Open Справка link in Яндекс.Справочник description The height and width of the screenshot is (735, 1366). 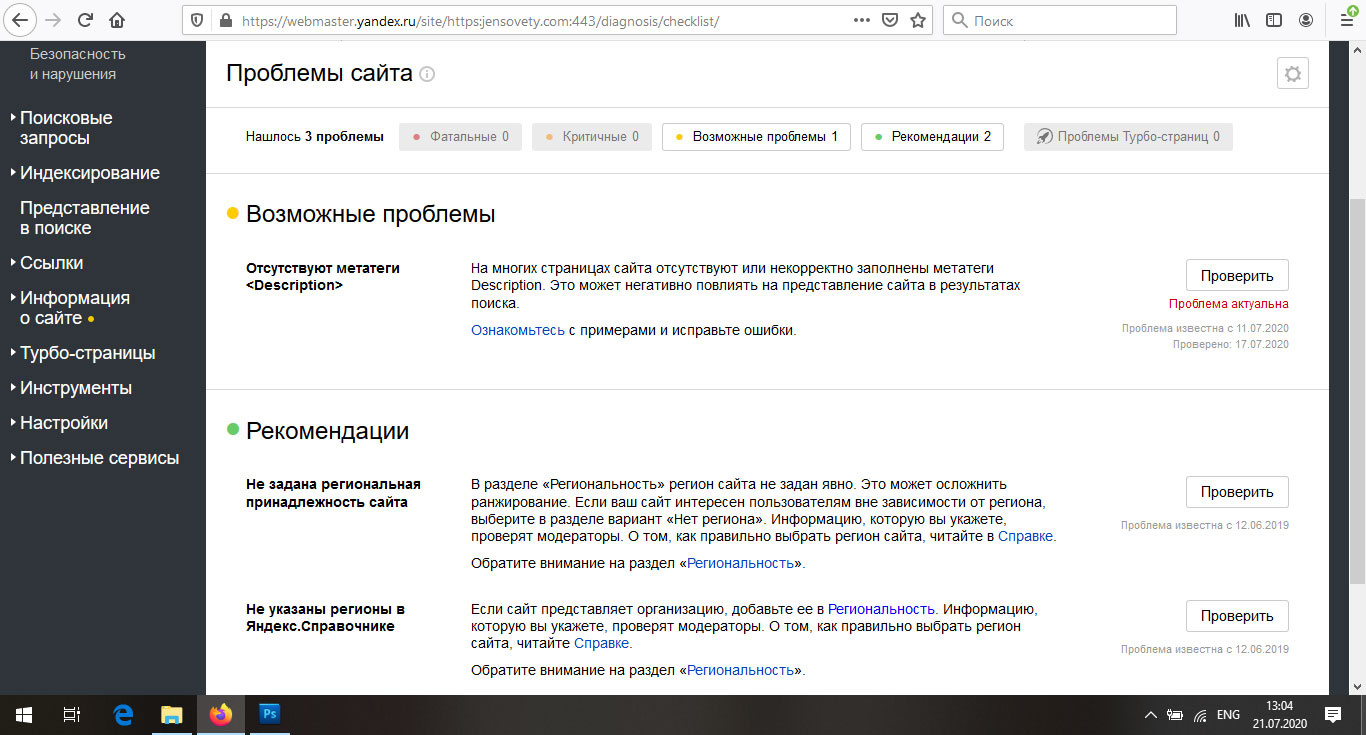point(601,643)
